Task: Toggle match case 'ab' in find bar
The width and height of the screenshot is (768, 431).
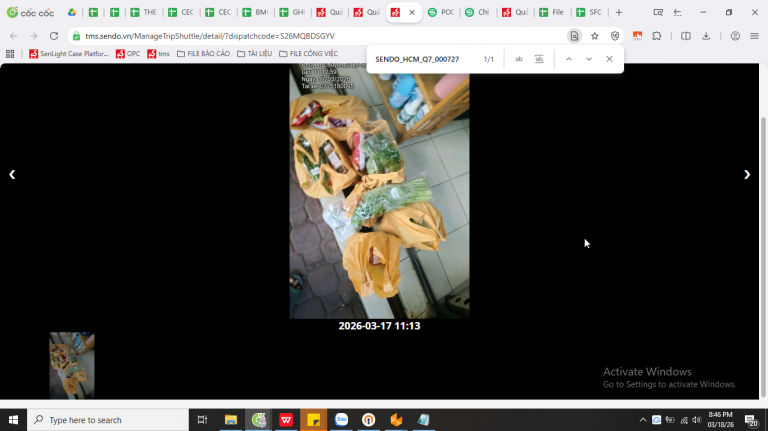Action: [519, 59]
